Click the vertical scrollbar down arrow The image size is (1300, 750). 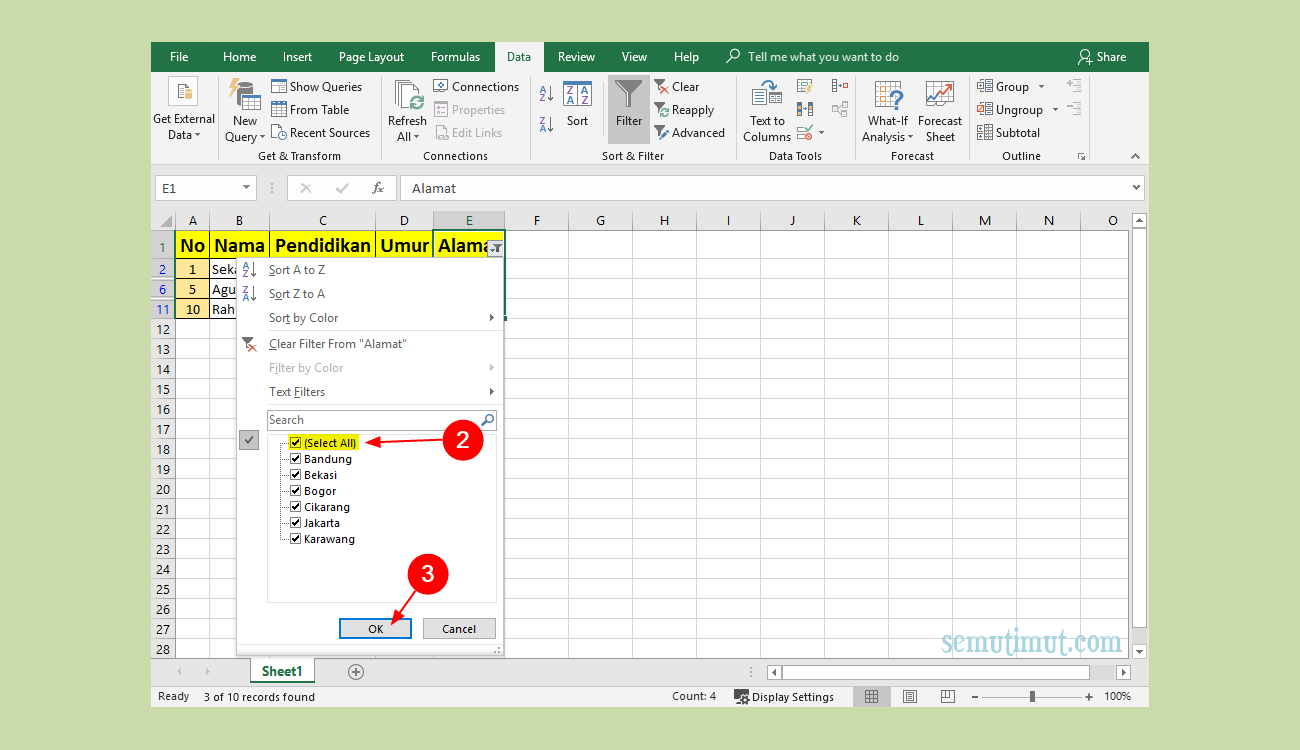coord(1139,651)
